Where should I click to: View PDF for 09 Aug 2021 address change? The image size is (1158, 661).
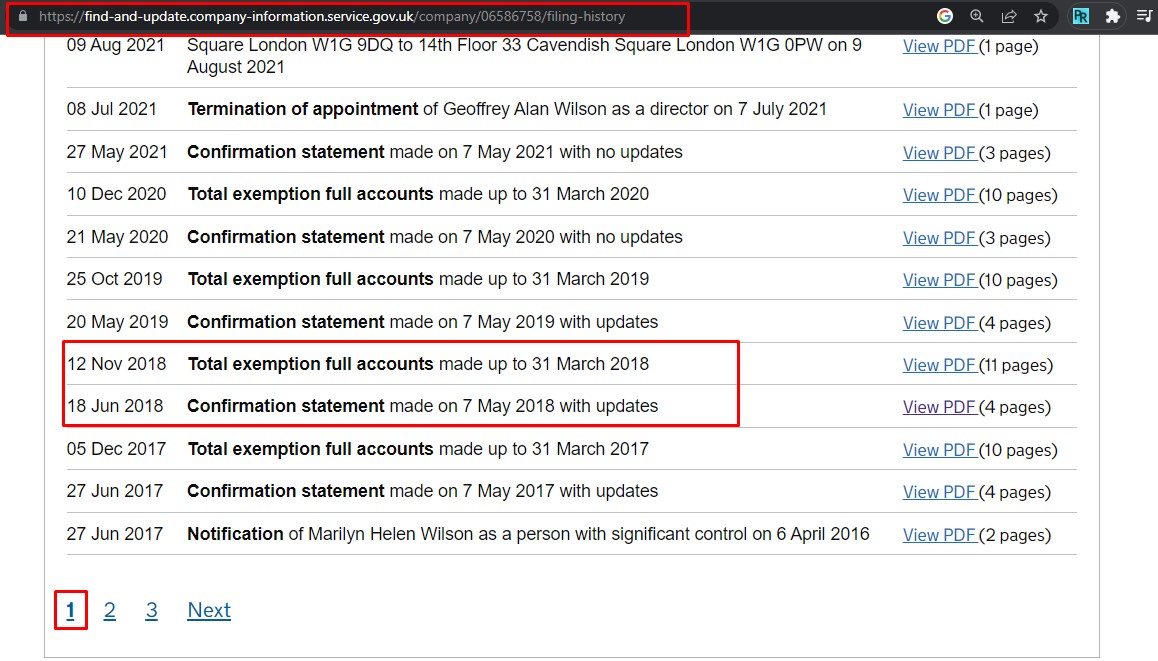pyautogui.click(x=939, y=46)
